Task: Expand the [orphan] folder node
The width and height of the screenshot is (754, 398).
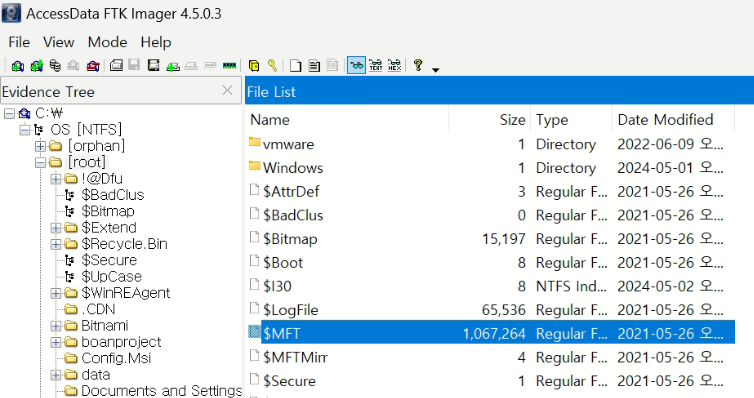Action: click(40, 146)
